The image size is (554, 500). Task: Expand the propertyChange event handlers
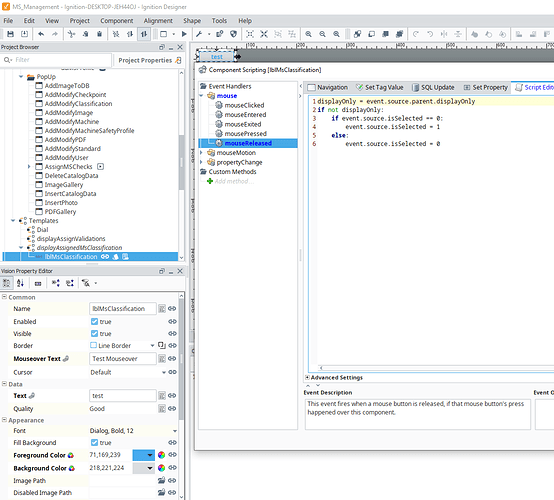coord(202,162)
